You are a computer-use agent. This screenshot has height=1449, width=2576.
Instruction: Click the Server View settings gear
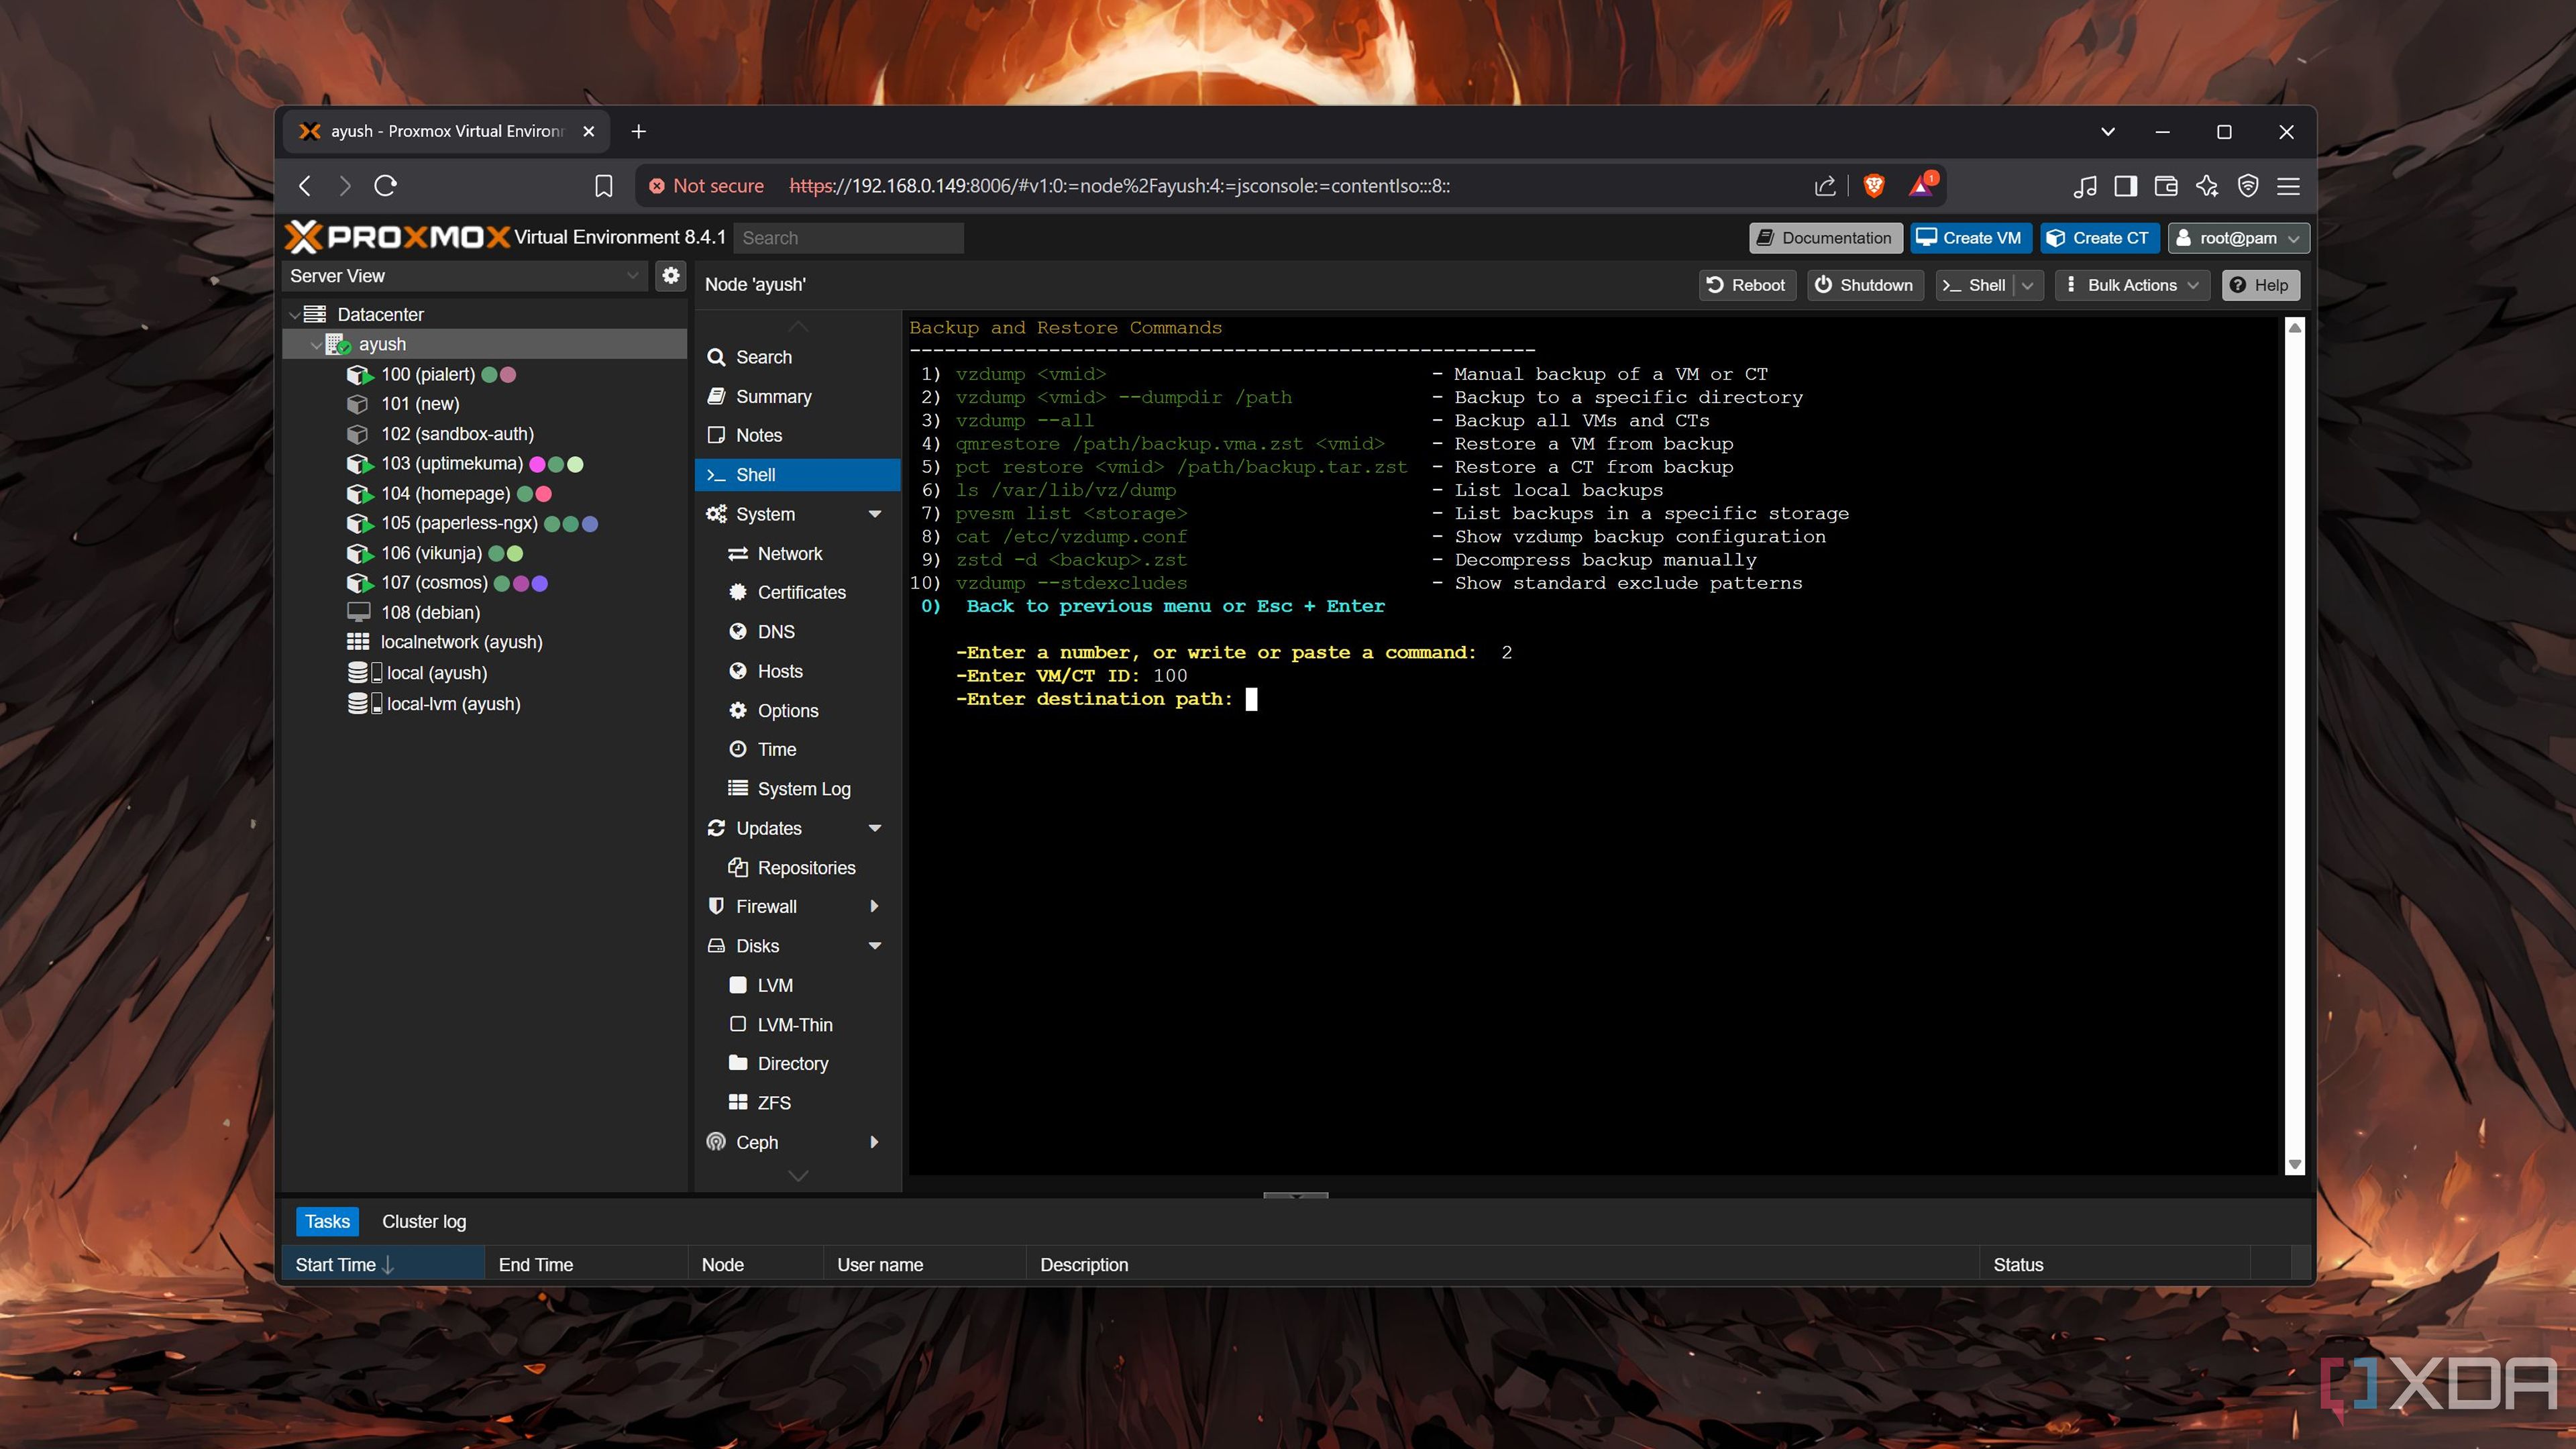click(671, 275)
